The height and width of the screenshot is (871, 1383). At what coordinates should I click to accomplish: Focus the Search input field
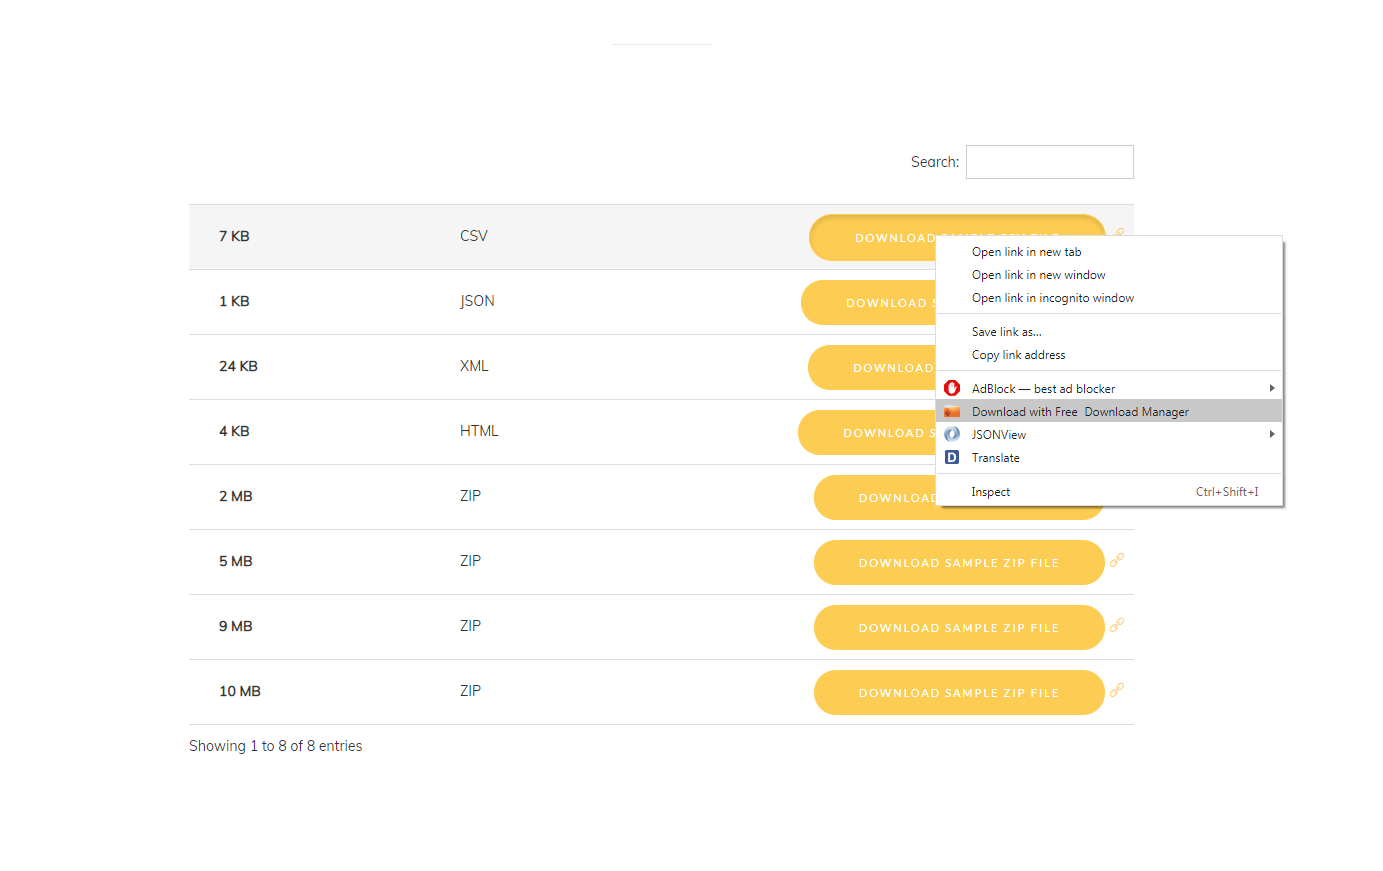[x=1049, y=162]
